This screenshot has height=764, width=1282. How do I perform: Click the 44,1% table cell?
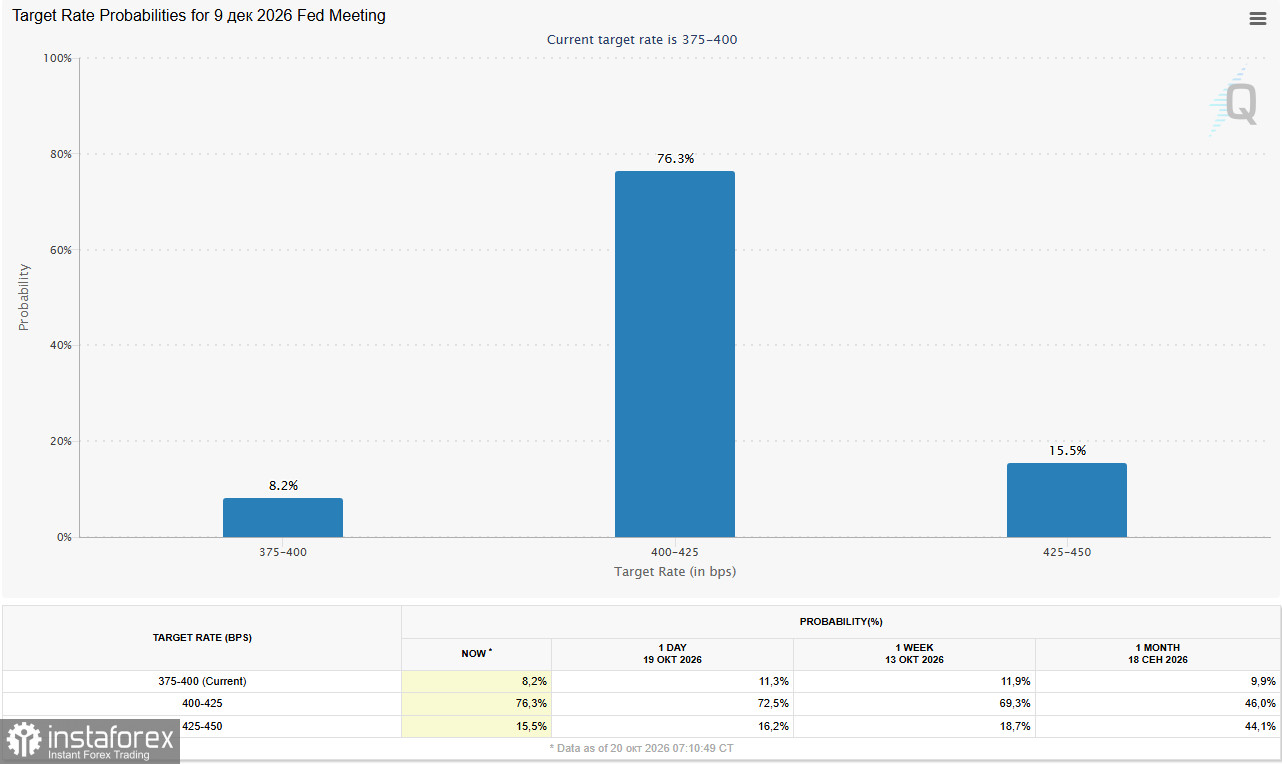click(x=1157, y=726)
